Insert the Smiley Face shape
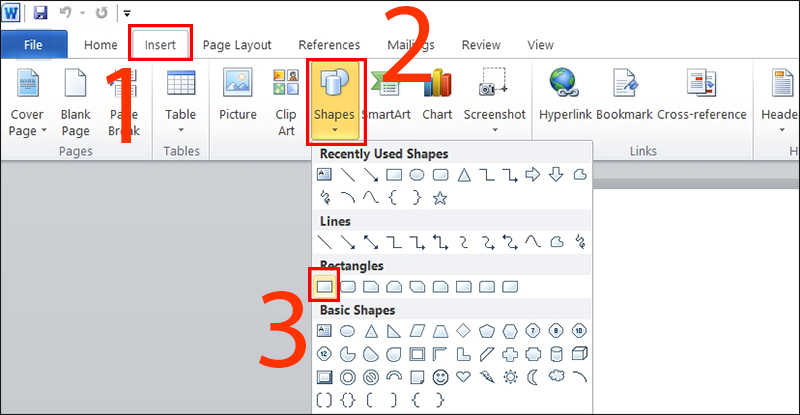The height and width of the screenshot is (415, 800). click(440, 377)
